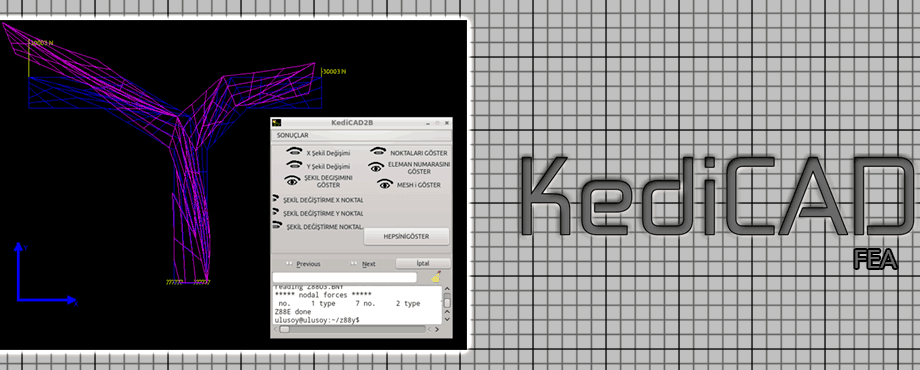Click the HEPSİNİGÖSTER button
This screenshot has height=370, width=920.
coord(407,237)
